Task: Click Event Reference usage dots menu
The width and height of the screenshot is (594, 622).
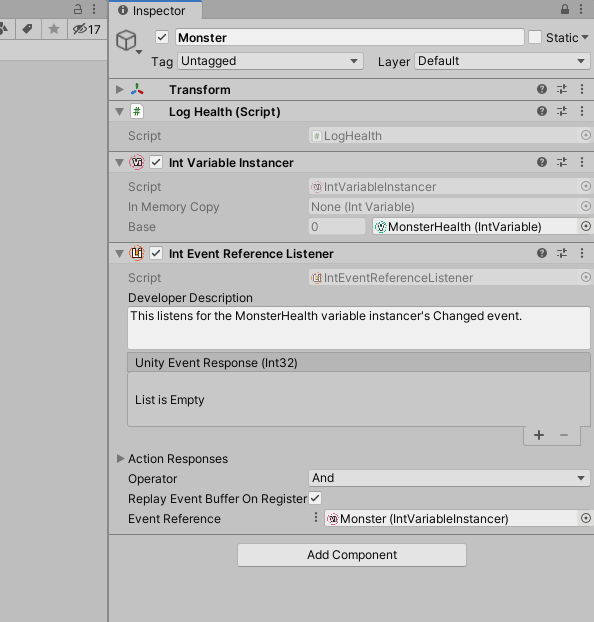Action: pyautogui.click(x=315, y=517)
